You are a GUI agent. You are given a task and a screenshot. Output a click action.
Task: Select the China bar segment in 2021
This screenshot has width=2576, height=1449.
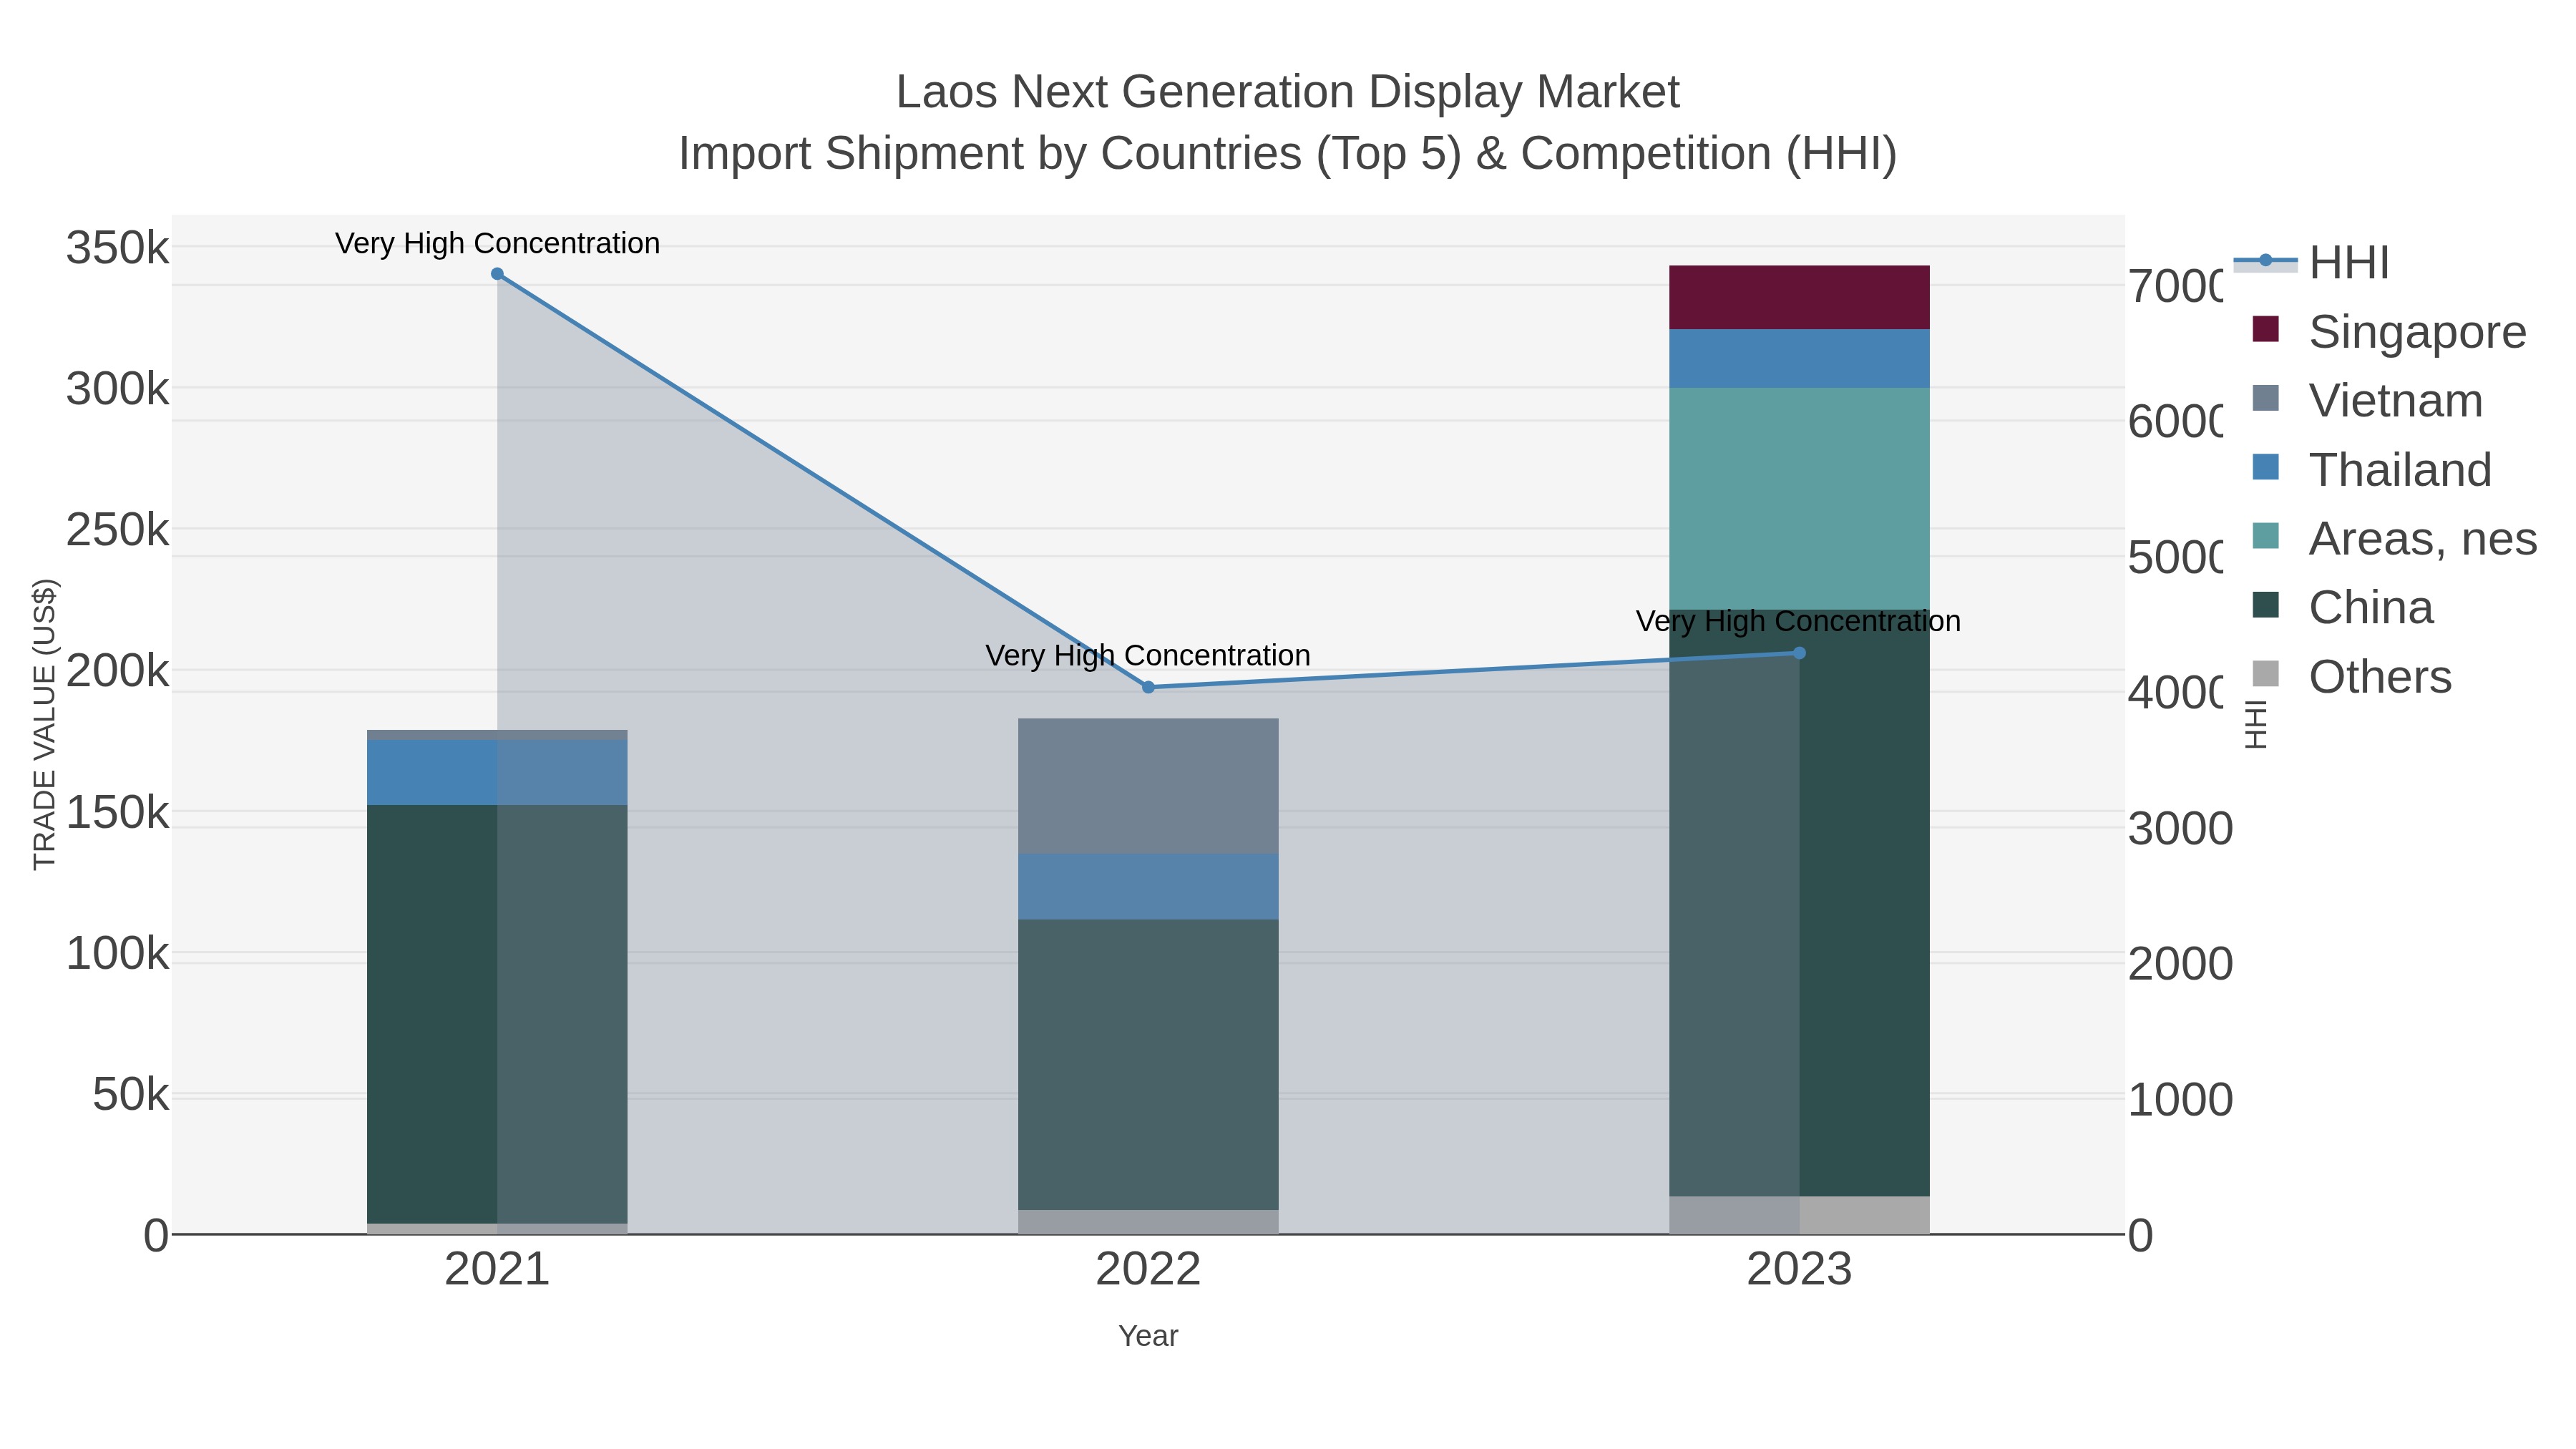[x=497, y=1014]
